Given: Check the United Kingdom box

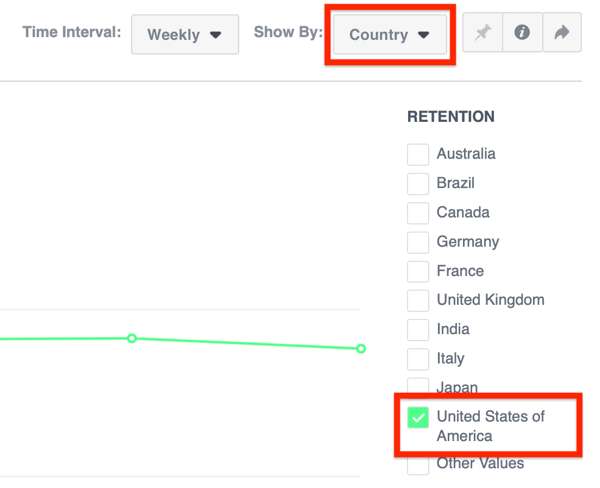Looking at the screenshot, I should pos(418,300).
